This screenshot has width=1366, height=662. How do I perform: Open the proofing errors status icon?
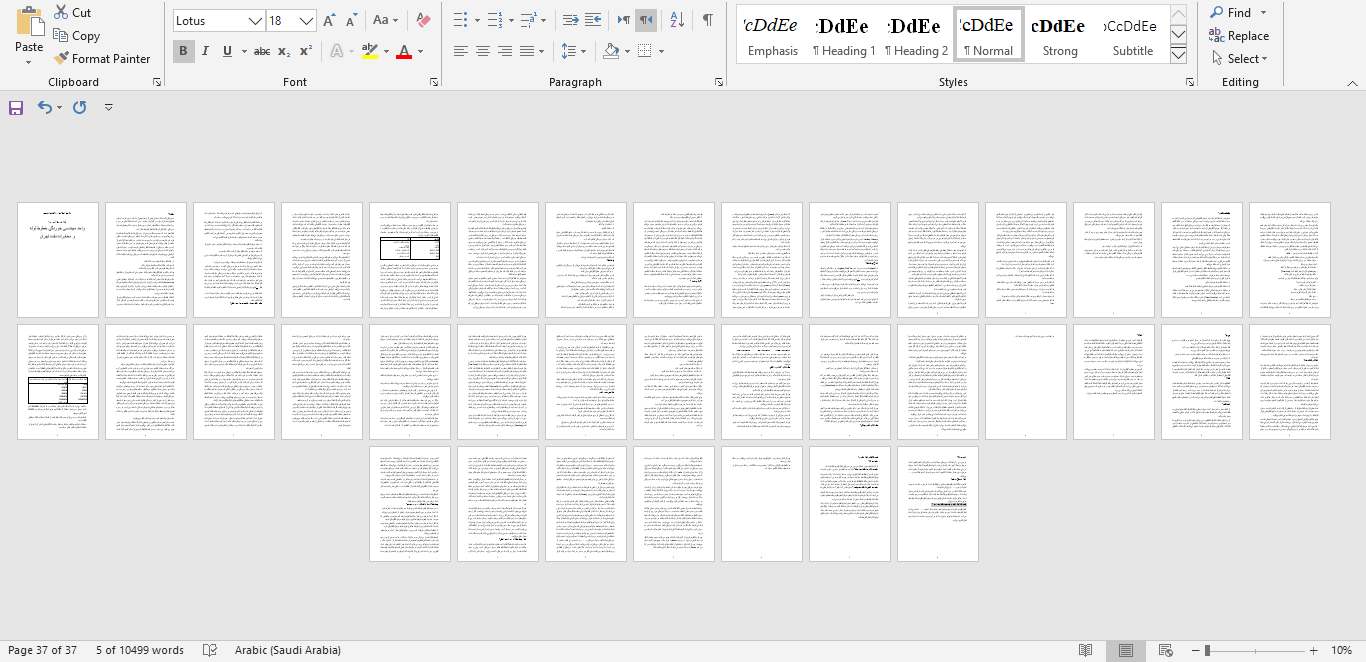pyautogui.click(x=210, y=650)
